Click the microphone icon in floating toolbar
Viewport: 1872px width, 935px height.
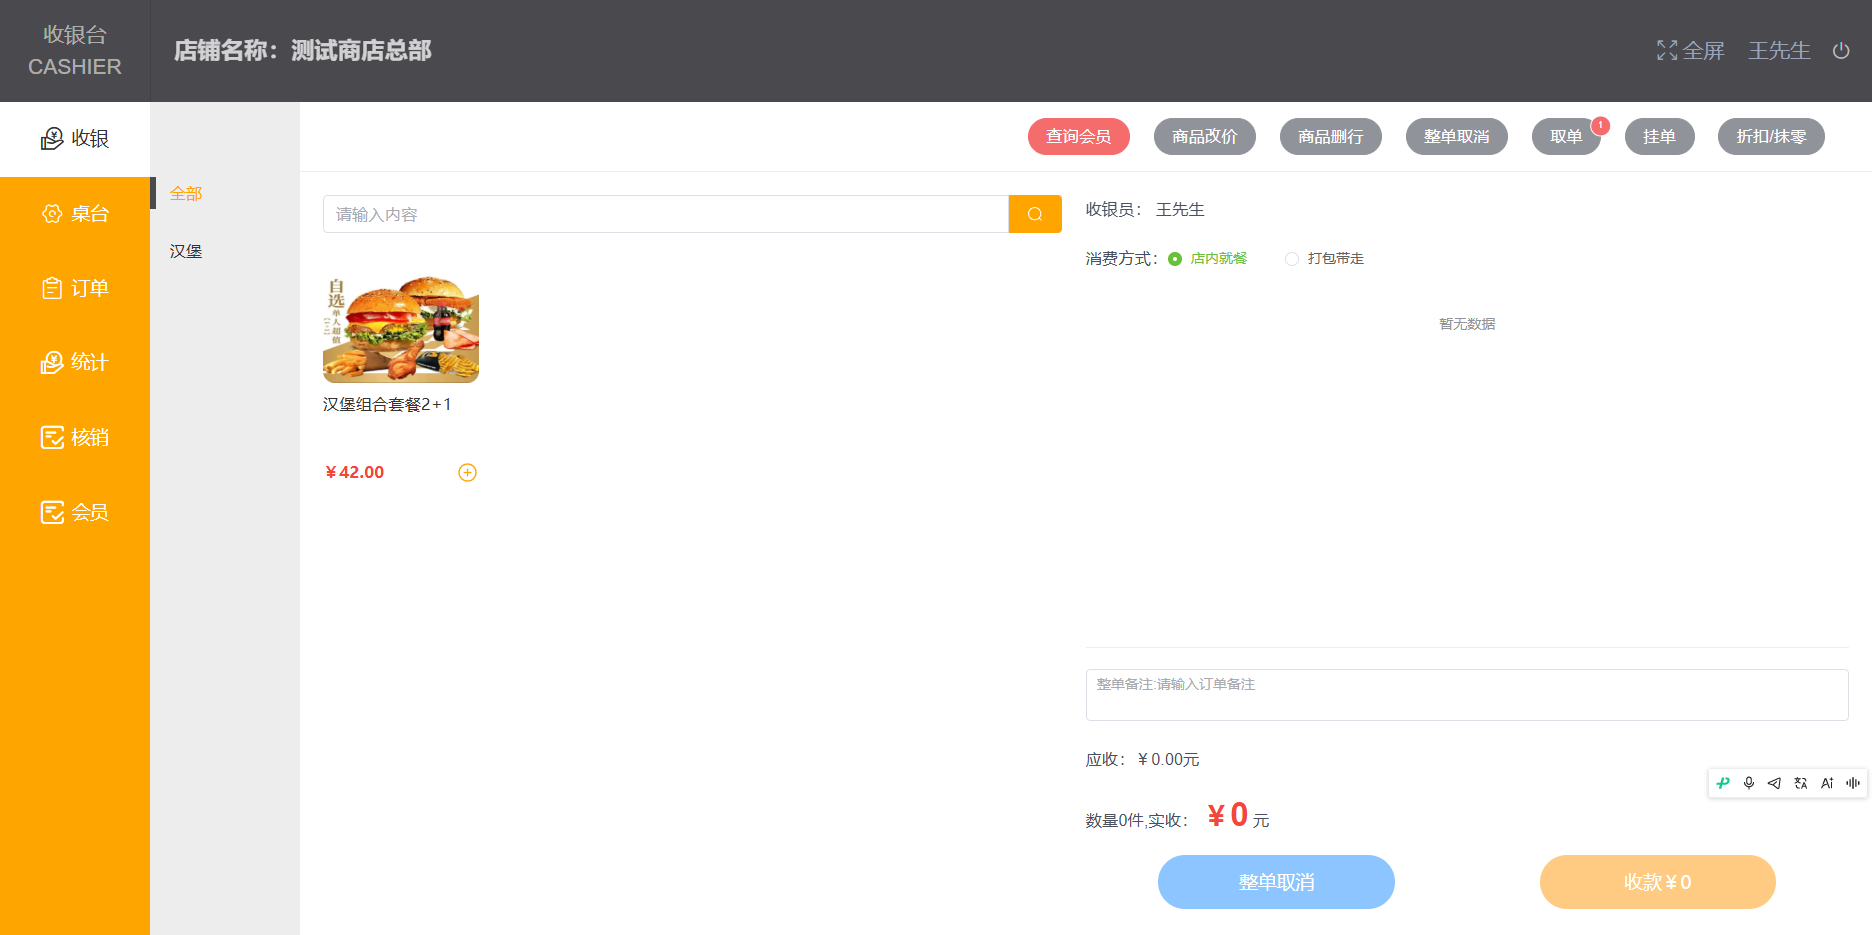pos(1749,783)
